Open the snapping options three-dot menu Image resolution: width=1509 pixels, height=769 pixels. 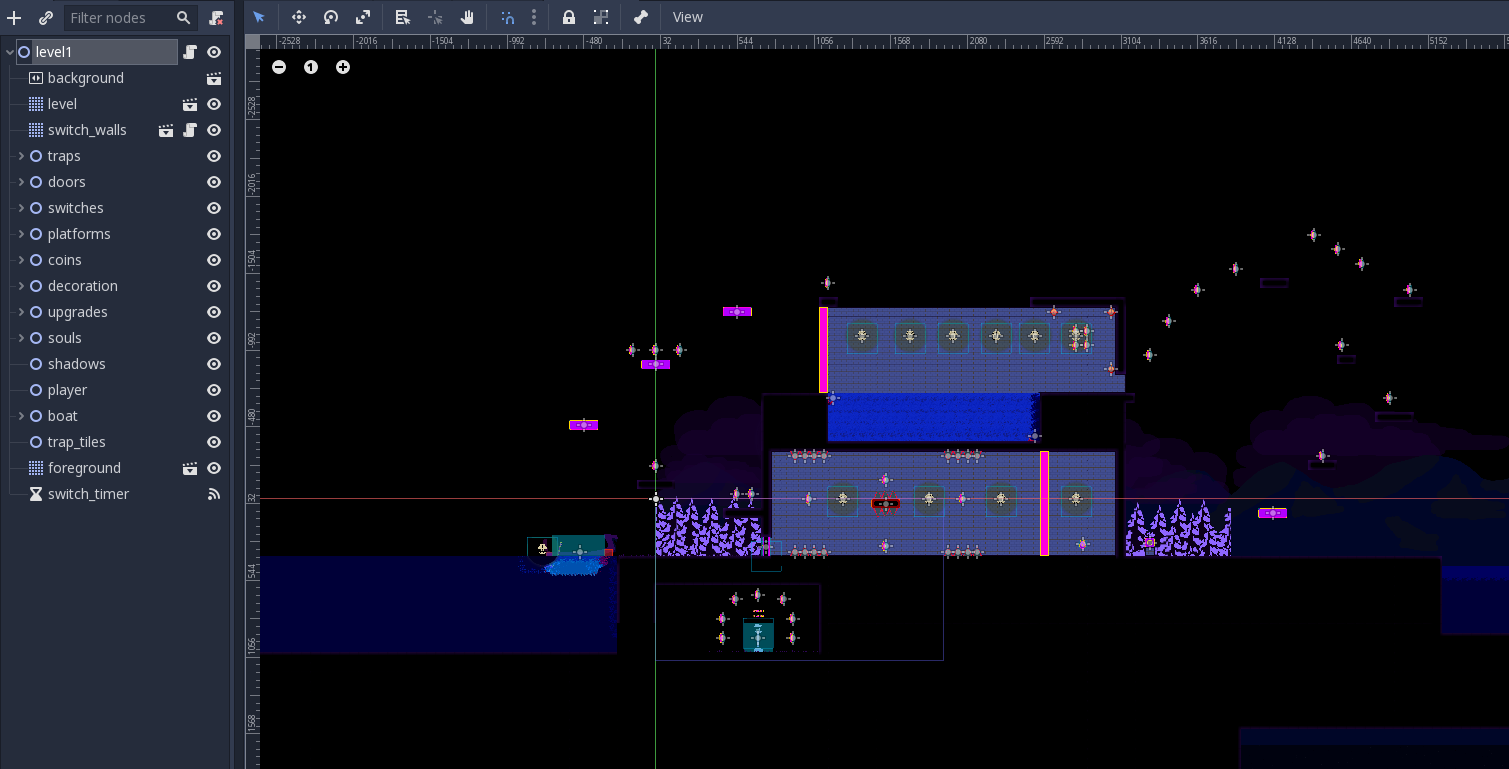534,17
